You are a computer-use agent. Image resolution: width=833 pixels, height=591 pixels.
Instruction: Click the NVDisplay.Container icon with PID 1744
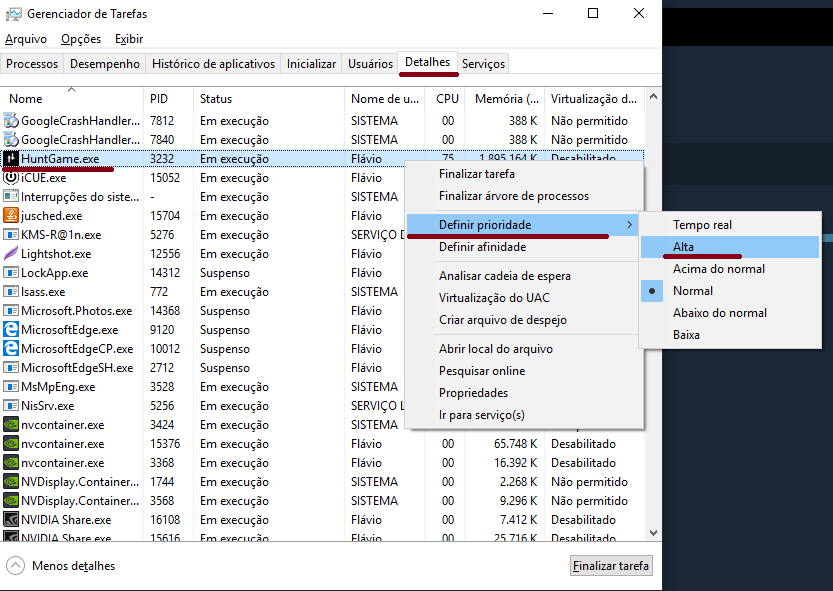[11, 482]
